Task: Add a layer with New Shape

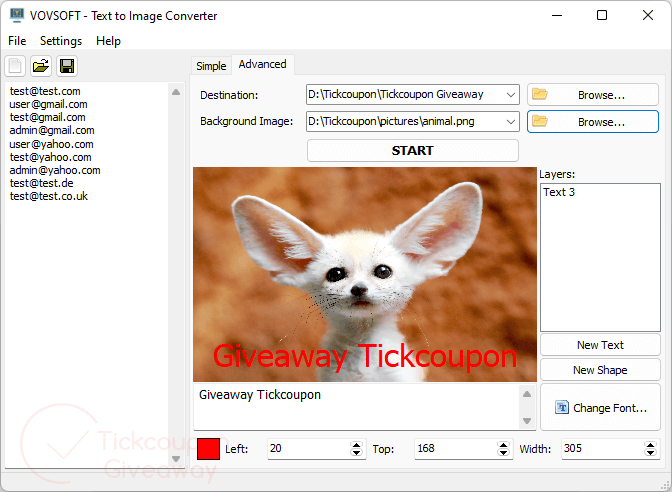Action: pos(600,370)
